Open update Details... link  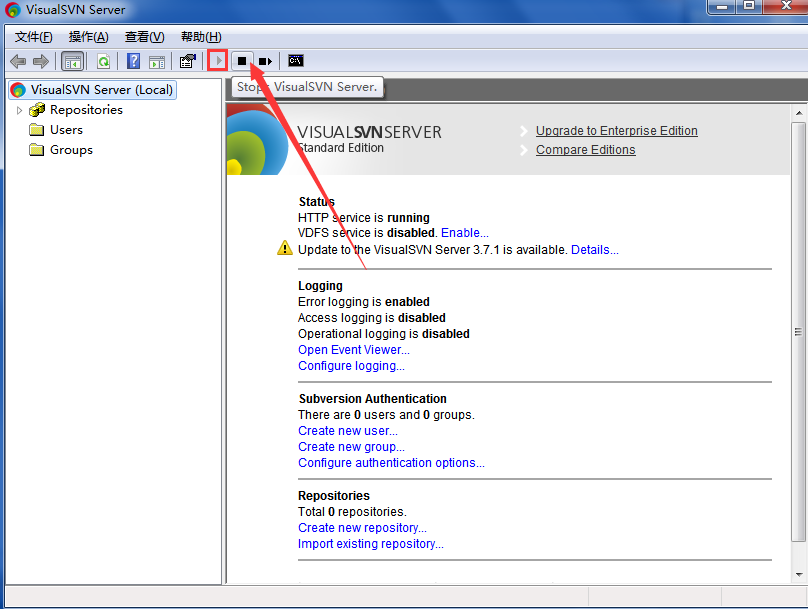pyautogui.click(x=595, y=250)
